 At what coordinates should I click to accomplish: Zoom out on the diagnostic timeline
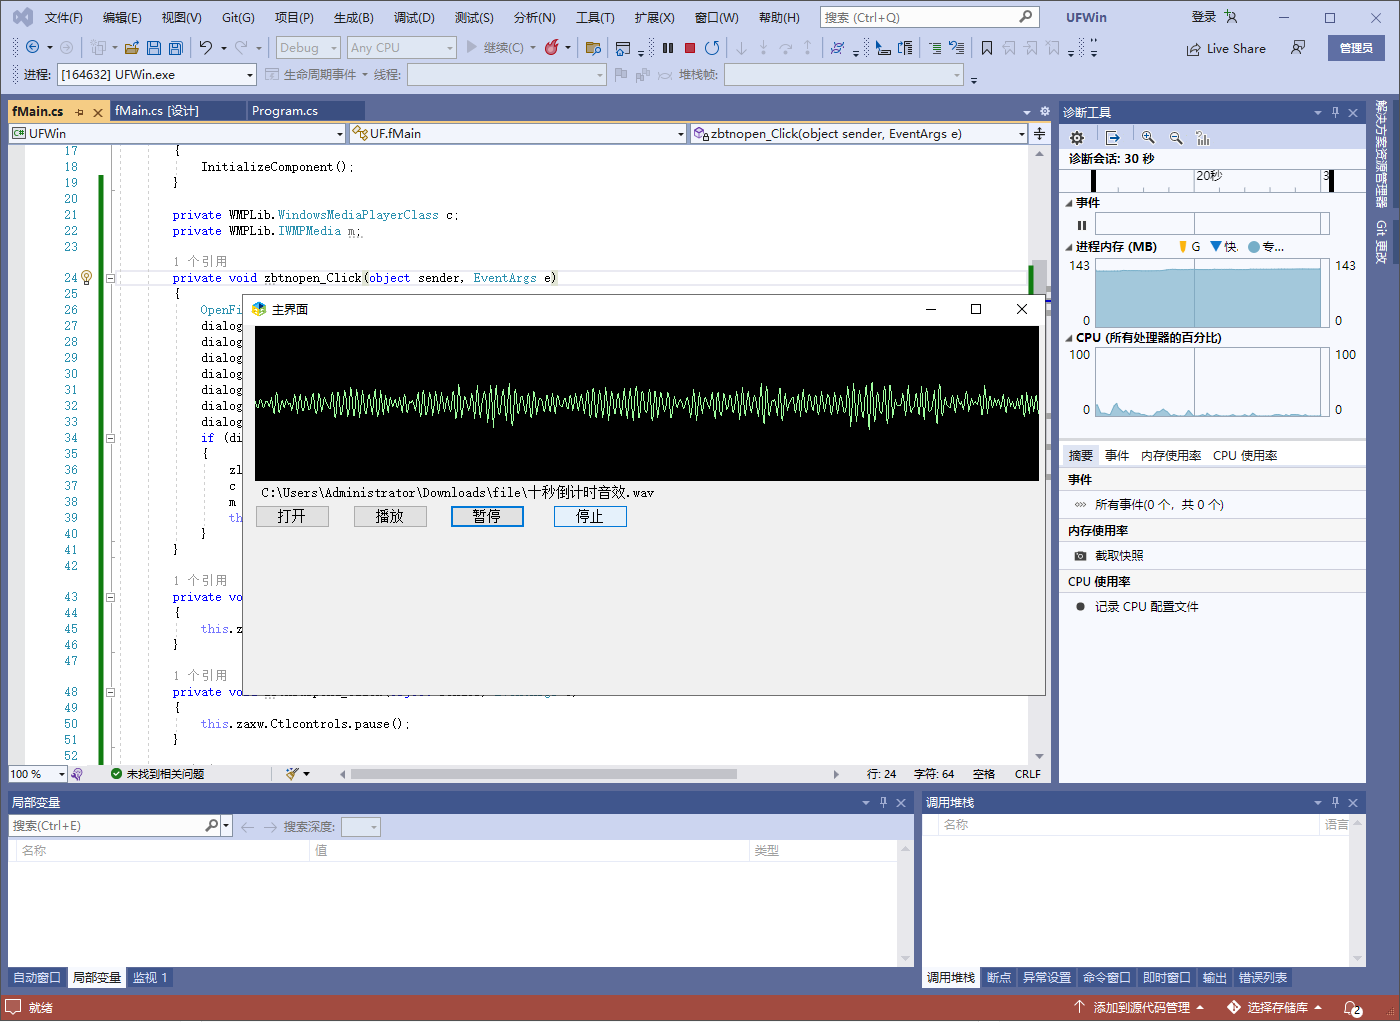[1176, 138]
